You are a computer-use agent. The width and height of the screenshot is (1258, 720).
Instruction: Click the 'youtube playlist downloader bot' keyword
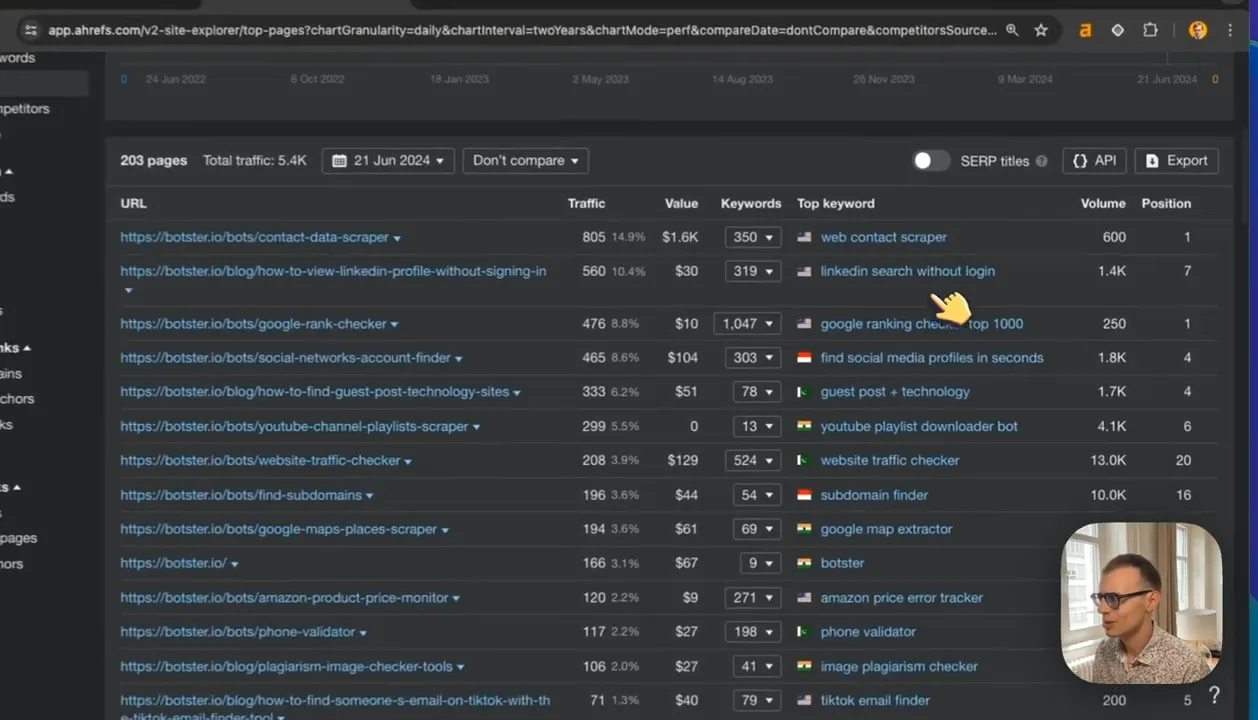tap(919, 427)
